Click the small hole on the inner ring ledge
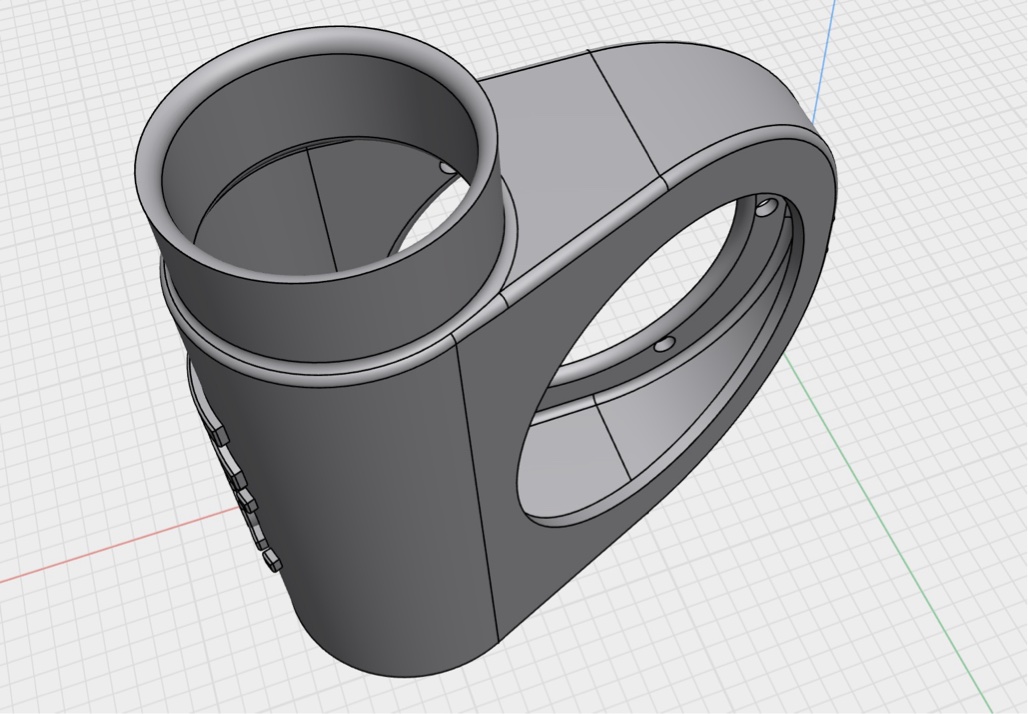This screenshot has width=1028, height=714. (x=665, y=343)
